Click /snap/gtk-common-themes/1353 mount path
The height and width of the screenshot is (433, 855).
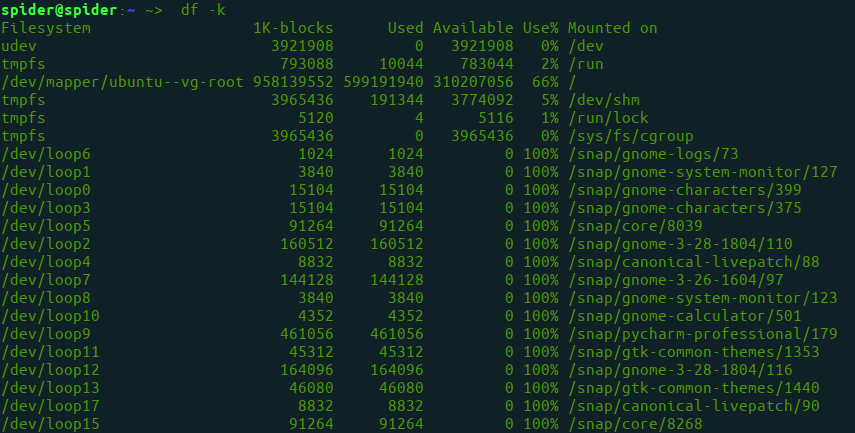click(694, 352)
